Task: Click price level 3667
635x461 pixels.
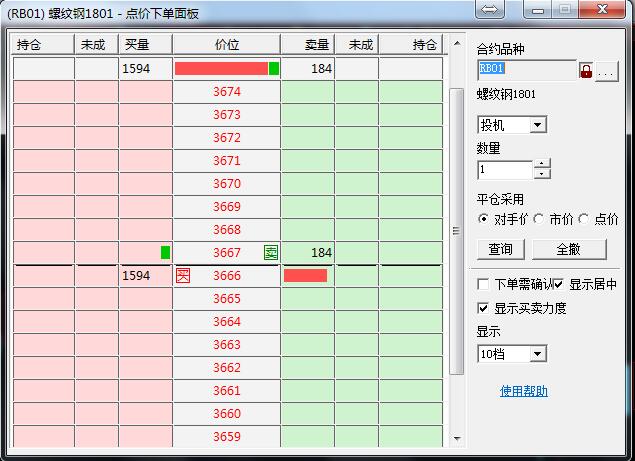Action: [x=227, y=253]
